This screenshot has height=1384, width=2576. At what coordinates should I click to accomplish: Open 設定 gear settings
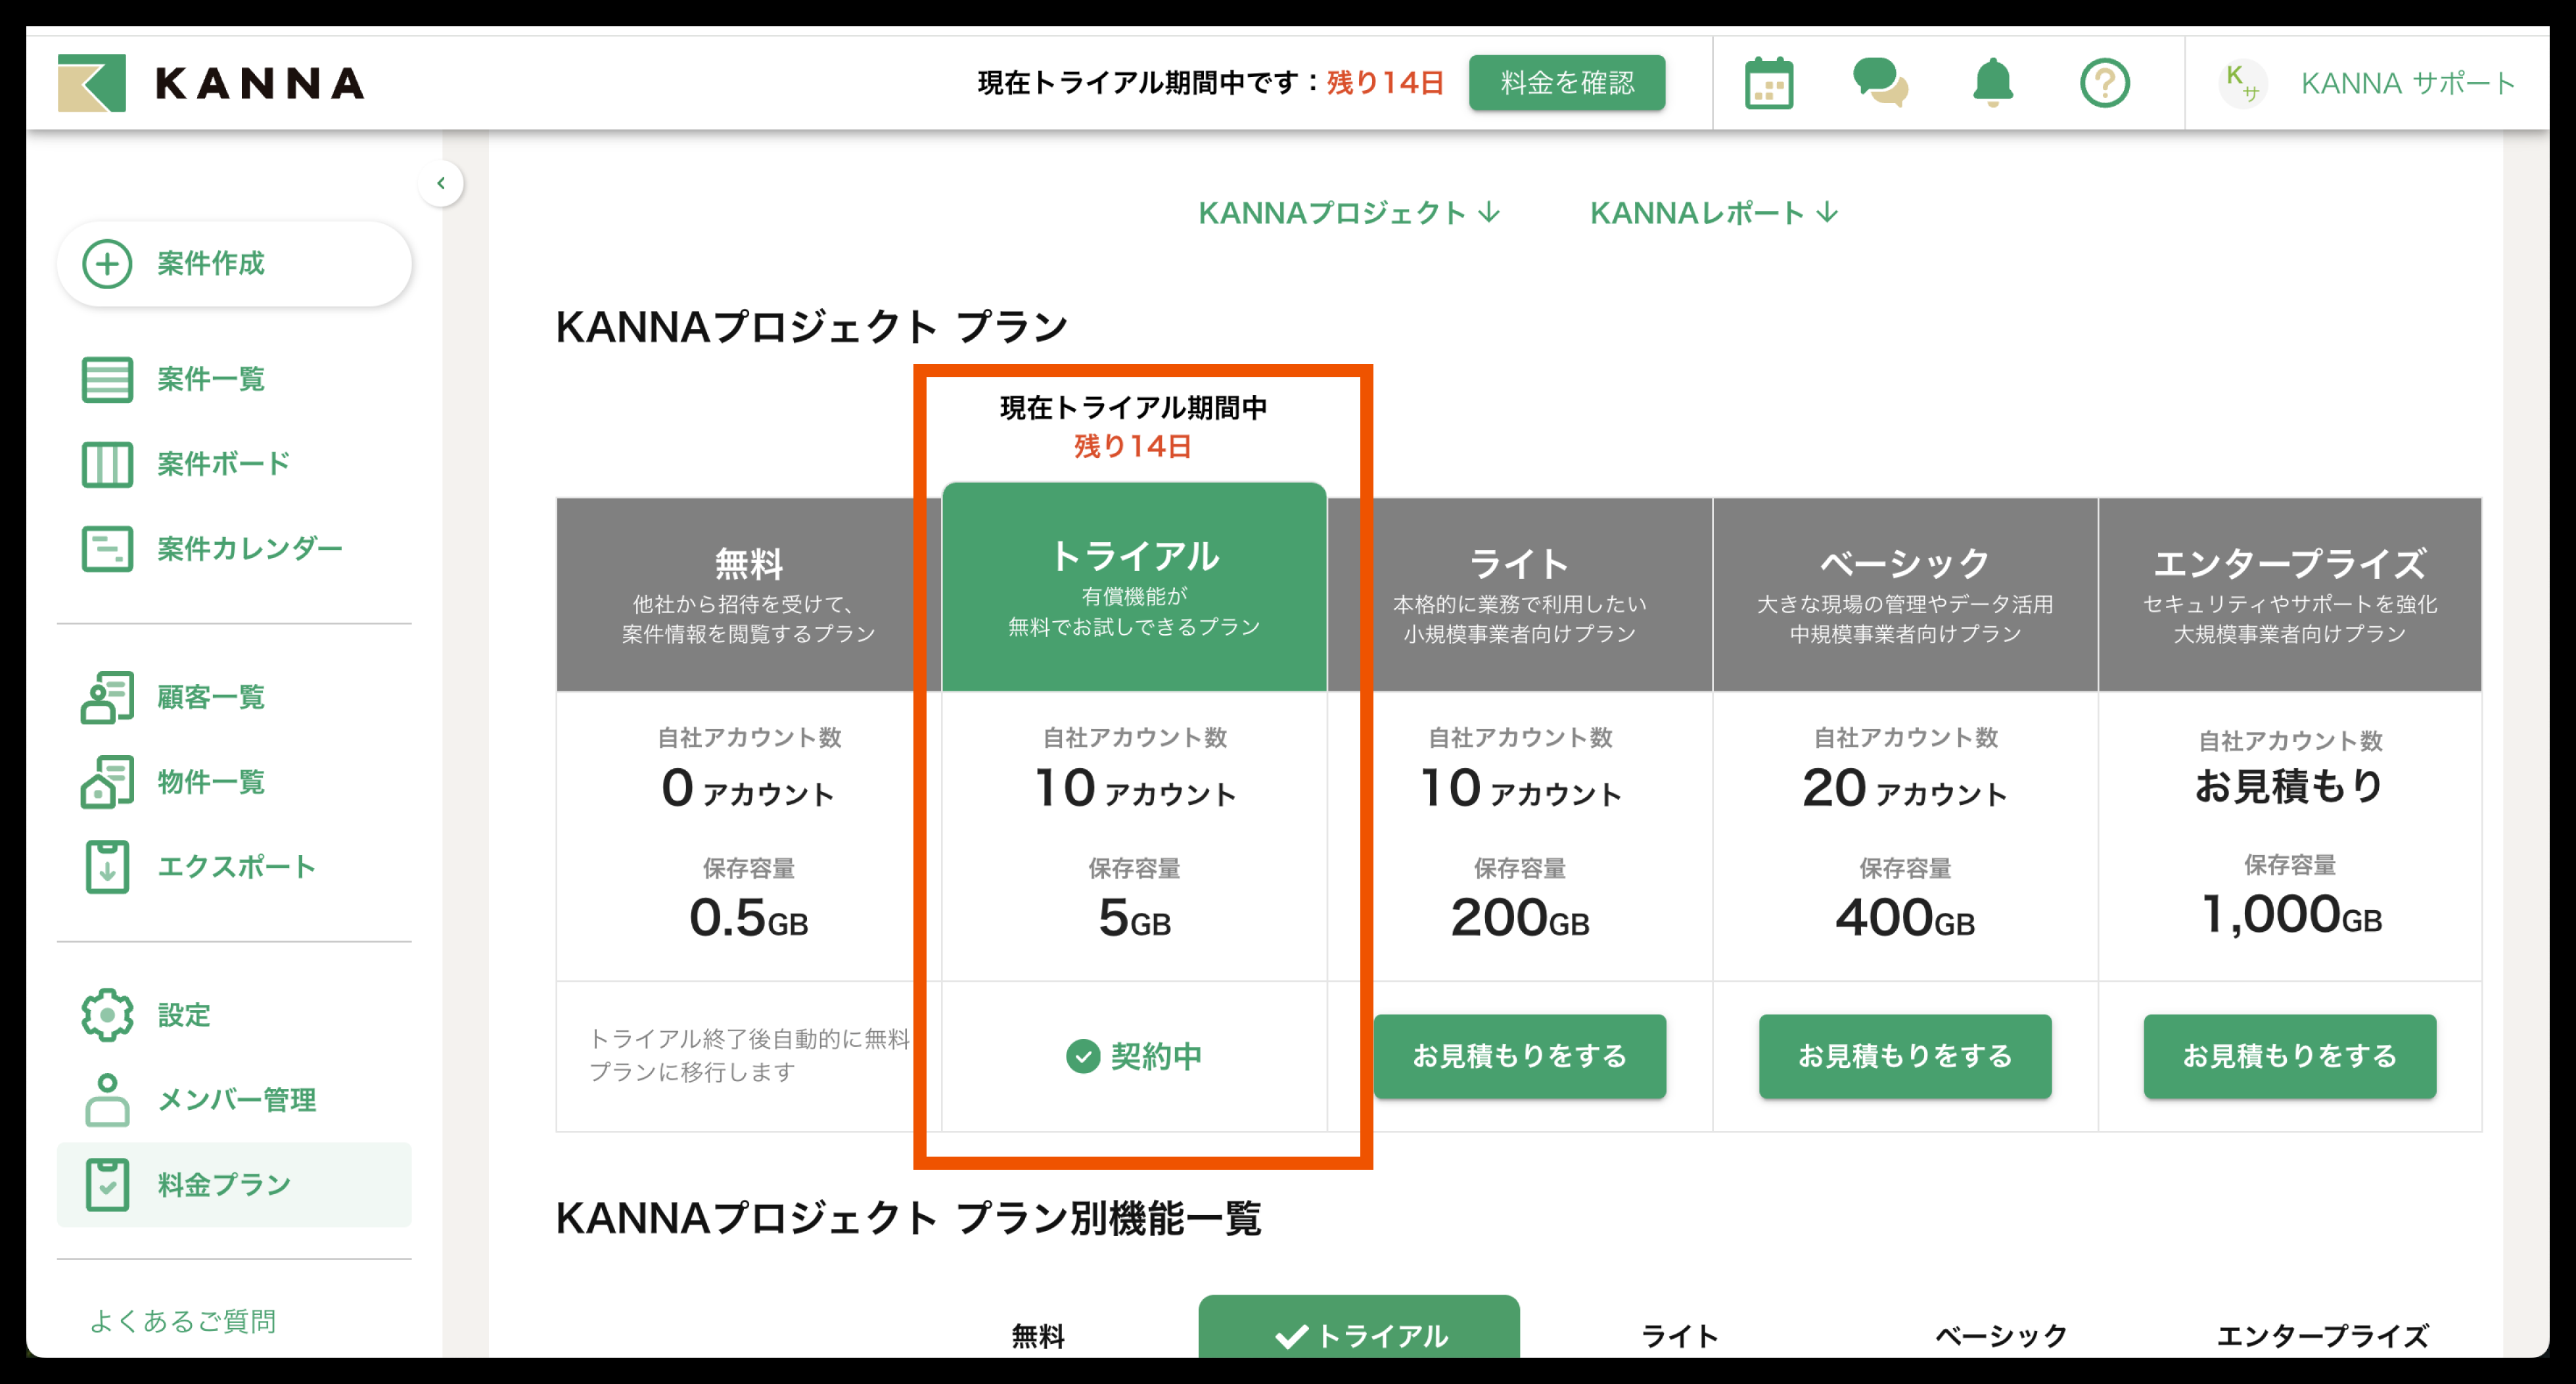point(183,1015)
